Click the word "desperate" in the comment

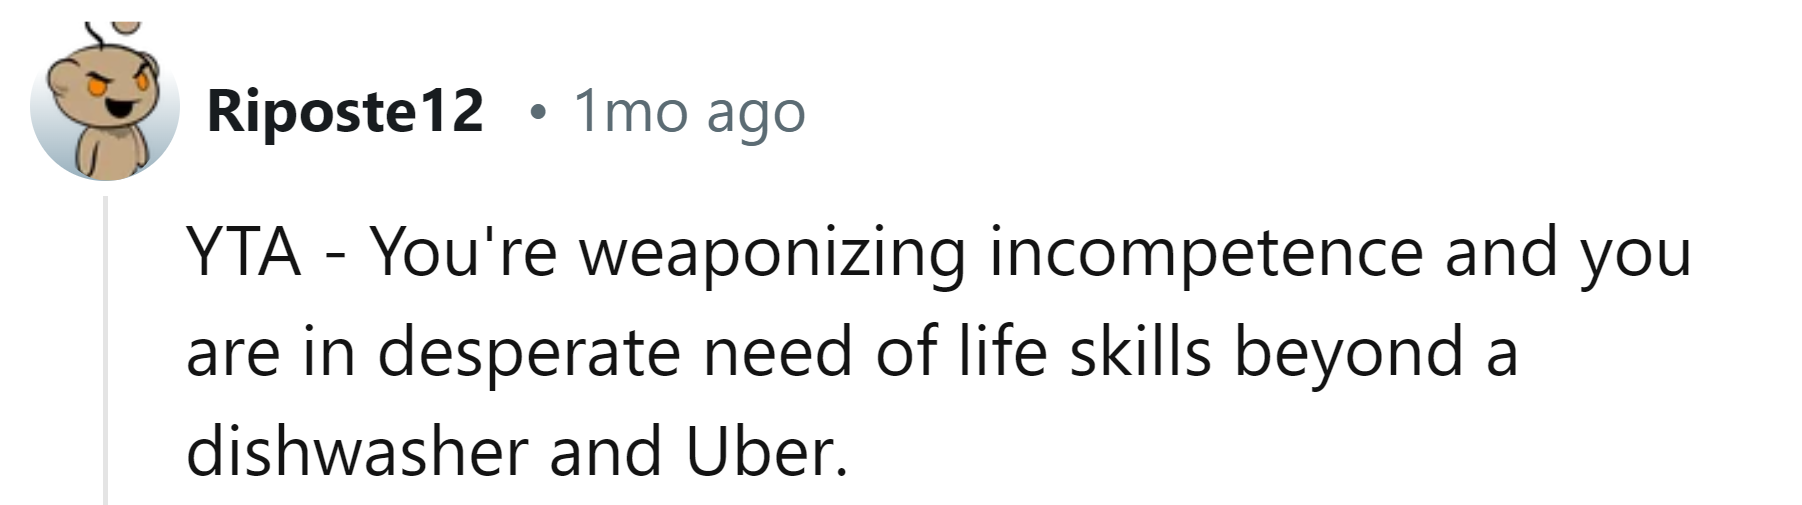528,352
